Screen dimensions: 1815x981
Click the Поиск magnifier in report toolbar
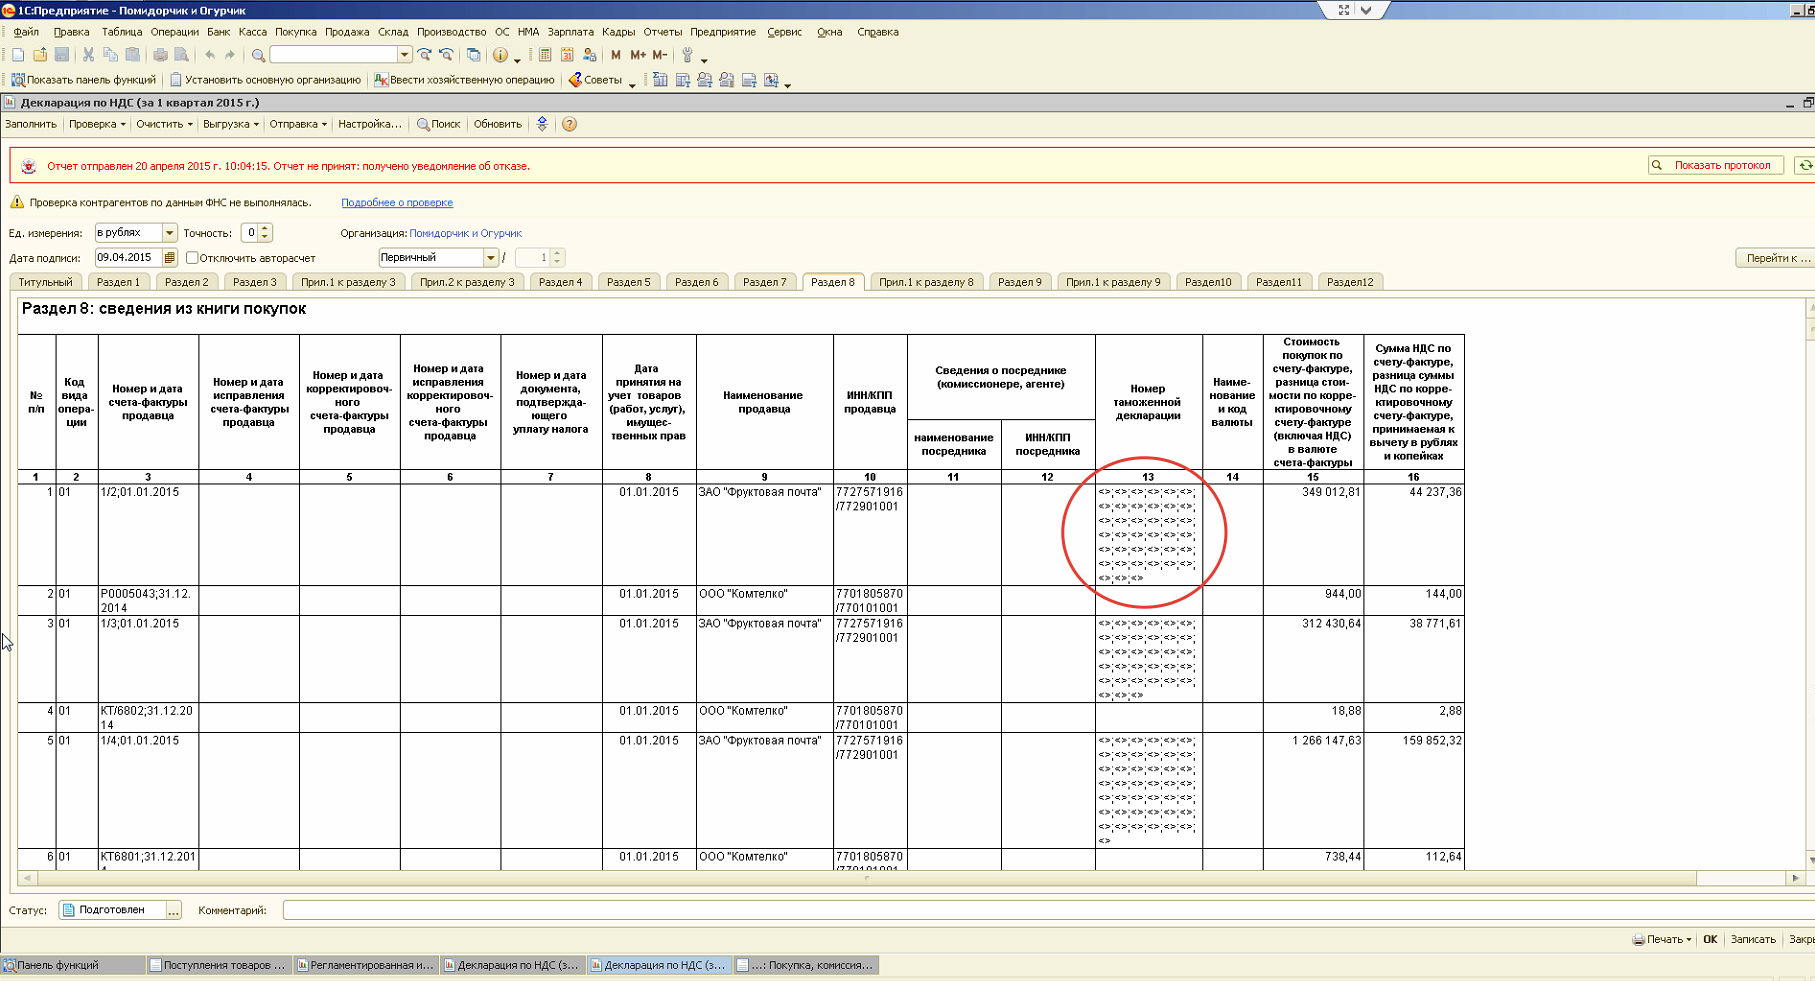pyautogui.click(x=424, y=124)
